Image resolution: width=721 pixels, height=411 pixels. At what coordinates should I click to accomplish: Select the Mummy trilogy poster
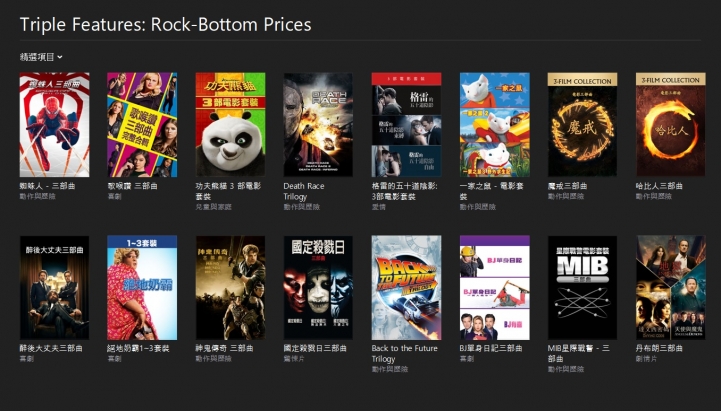(230, 288)
